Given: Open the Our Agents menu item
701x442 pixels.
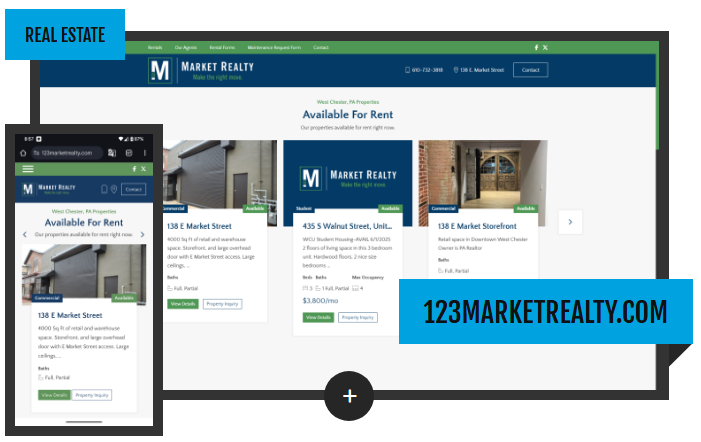Looking at the screenshot, I should (x=186, y=48).
